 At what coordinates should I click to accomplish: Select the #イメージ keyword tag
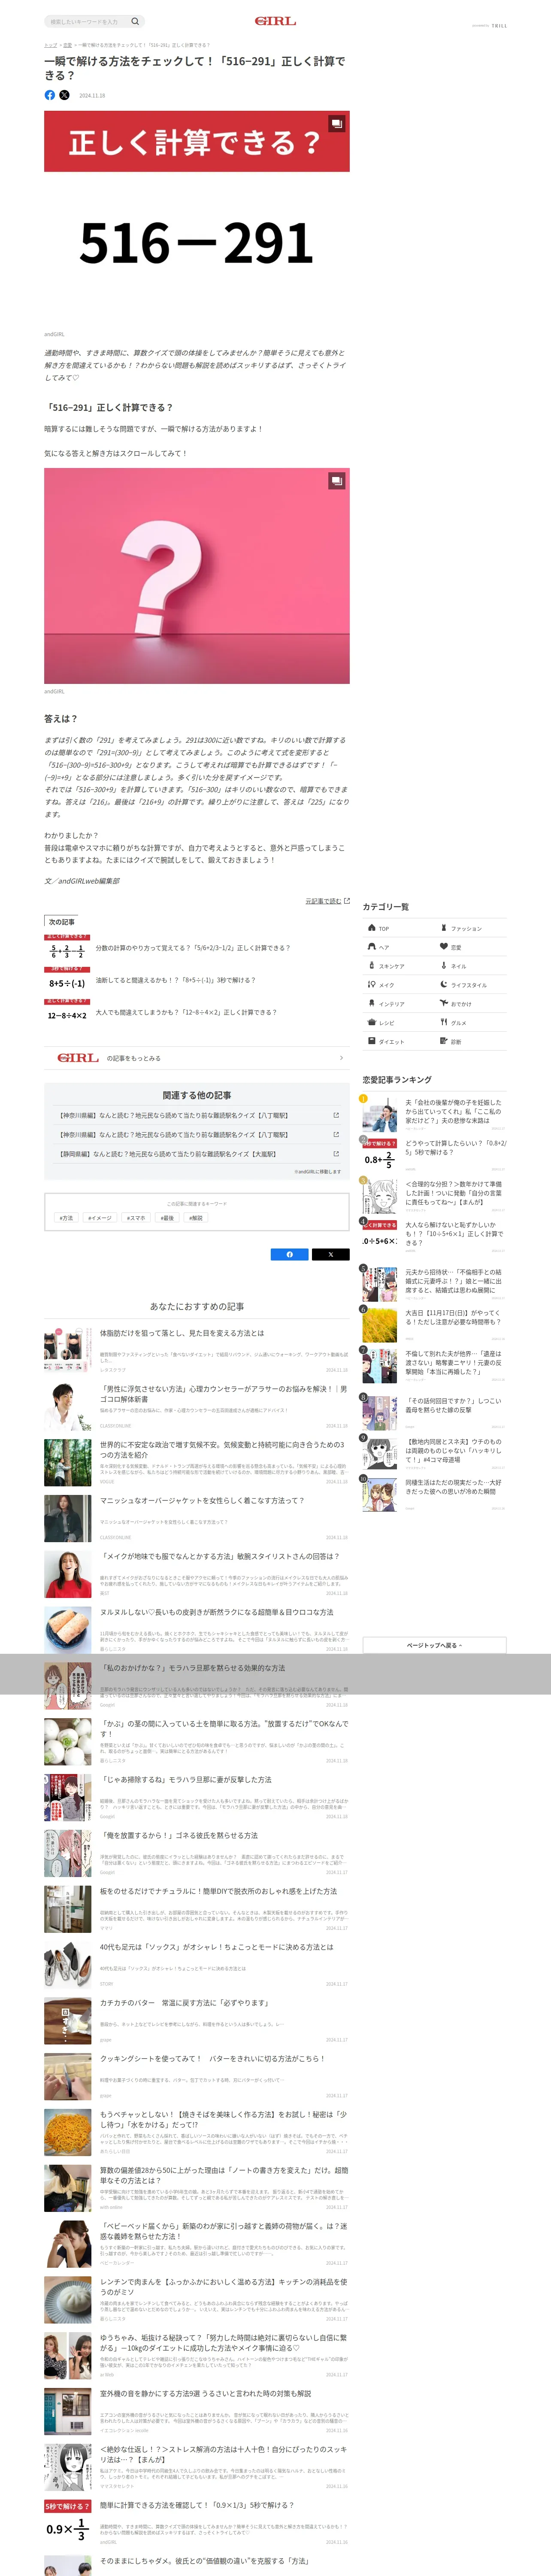pos(100,1218)
